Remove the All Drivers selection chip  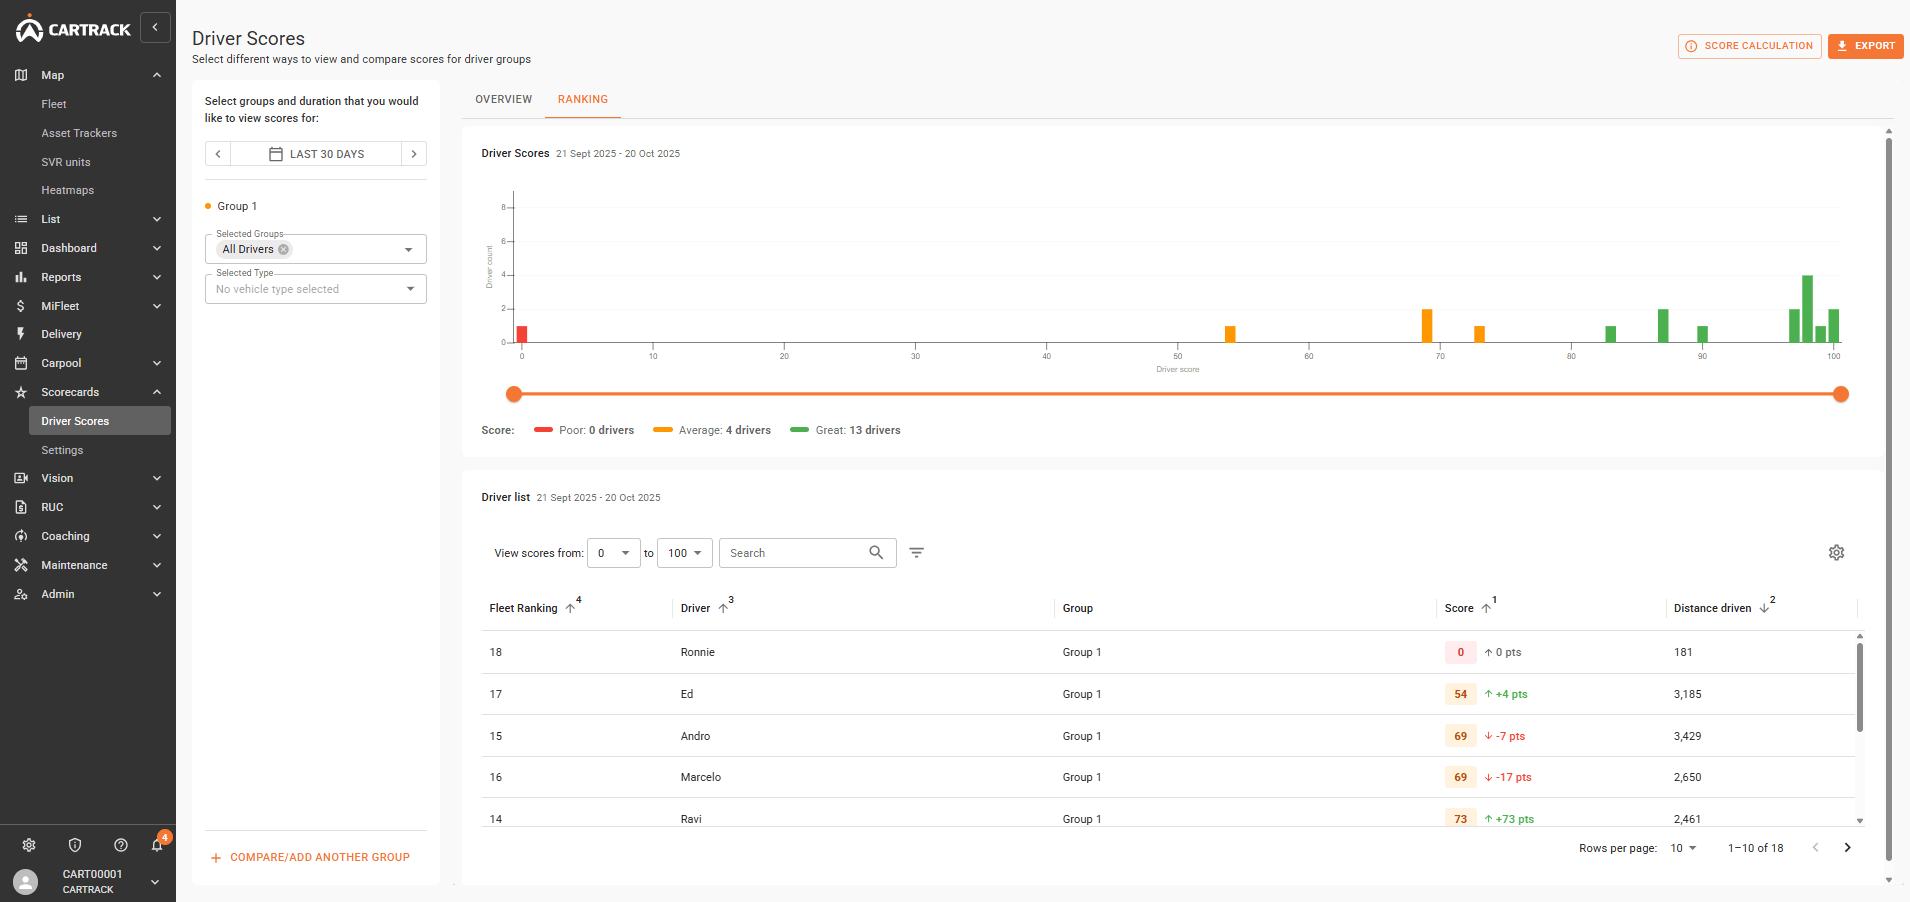click(x=283, y=249)
